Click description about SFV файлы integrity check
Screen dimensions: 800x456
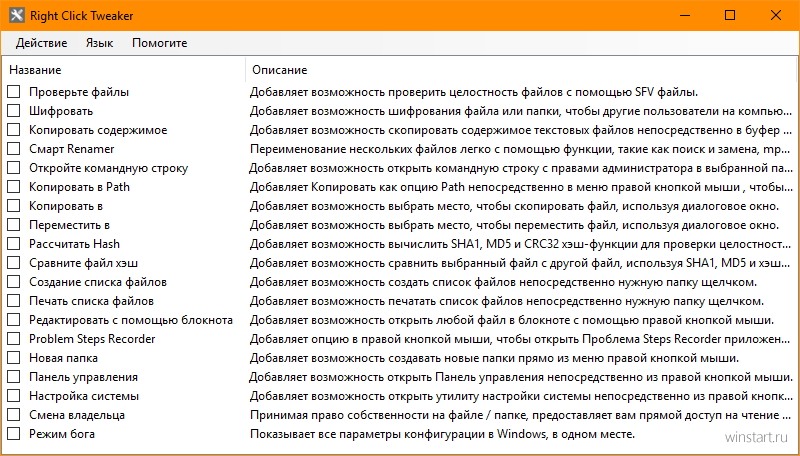pos(473,92)
